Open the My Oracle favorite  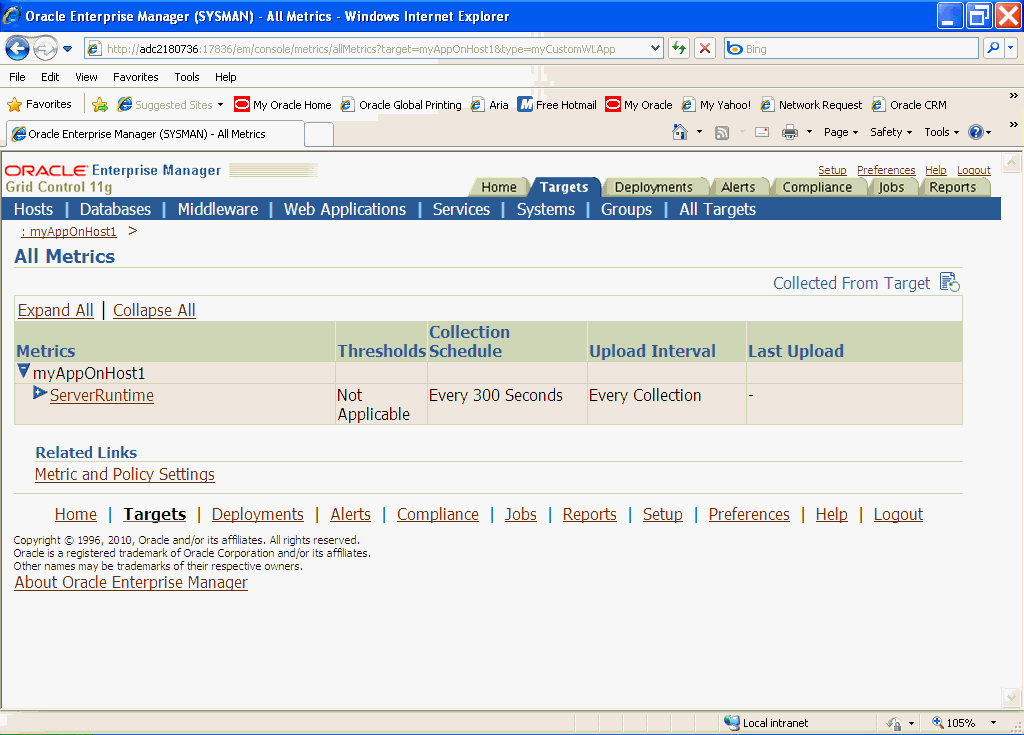(x=639, y=105)
